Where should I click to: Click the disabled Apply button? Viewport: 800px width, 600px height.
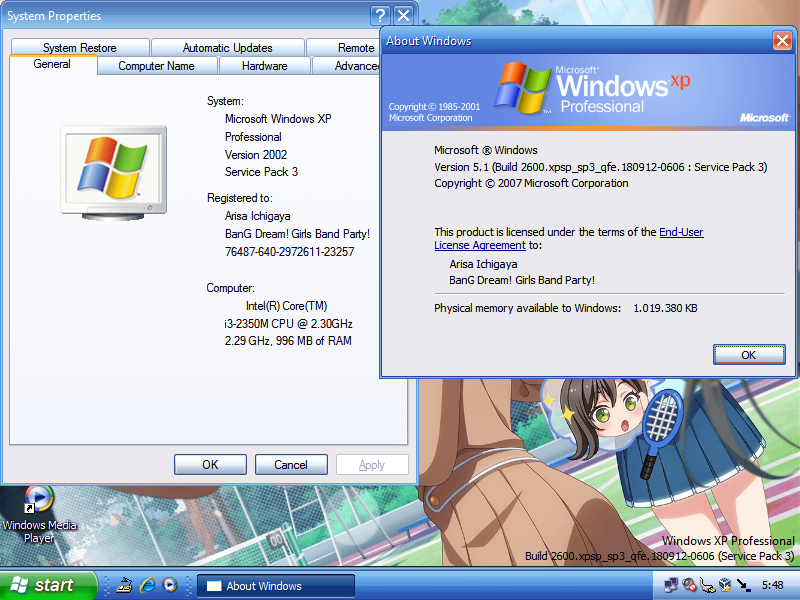pyautogui.click(x=372, y=465)
